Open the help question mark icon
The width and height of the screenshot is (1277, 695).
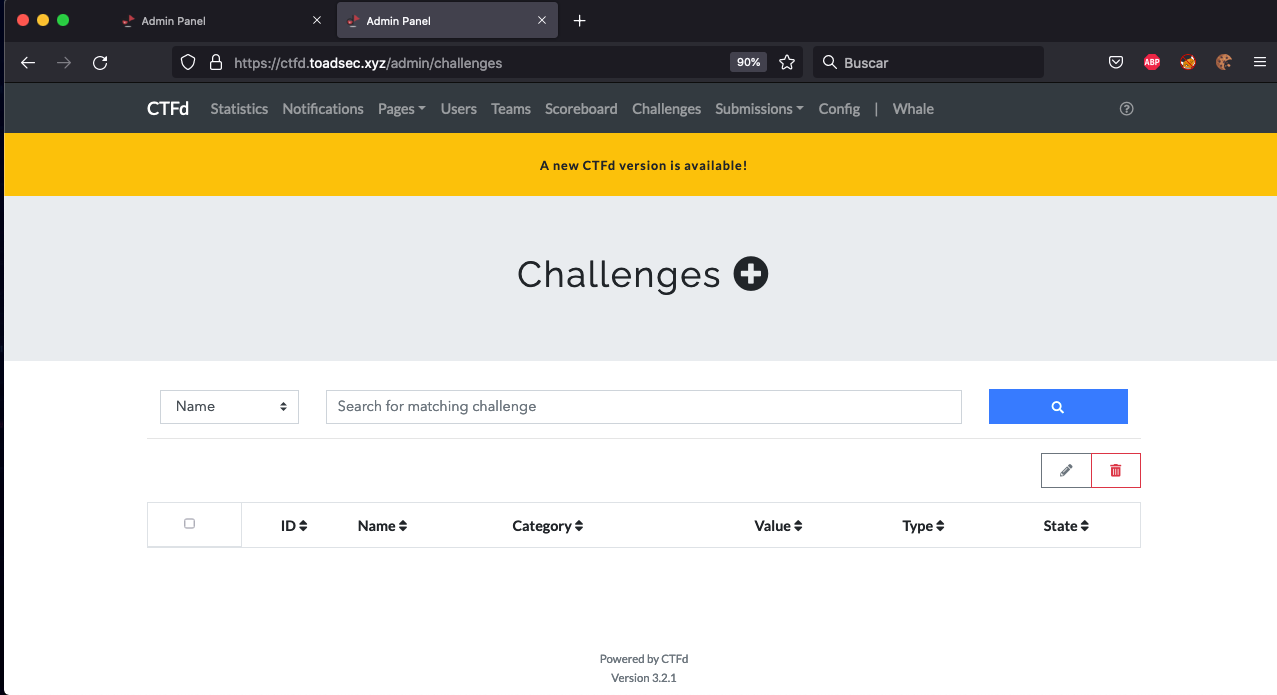(1127, 109)
